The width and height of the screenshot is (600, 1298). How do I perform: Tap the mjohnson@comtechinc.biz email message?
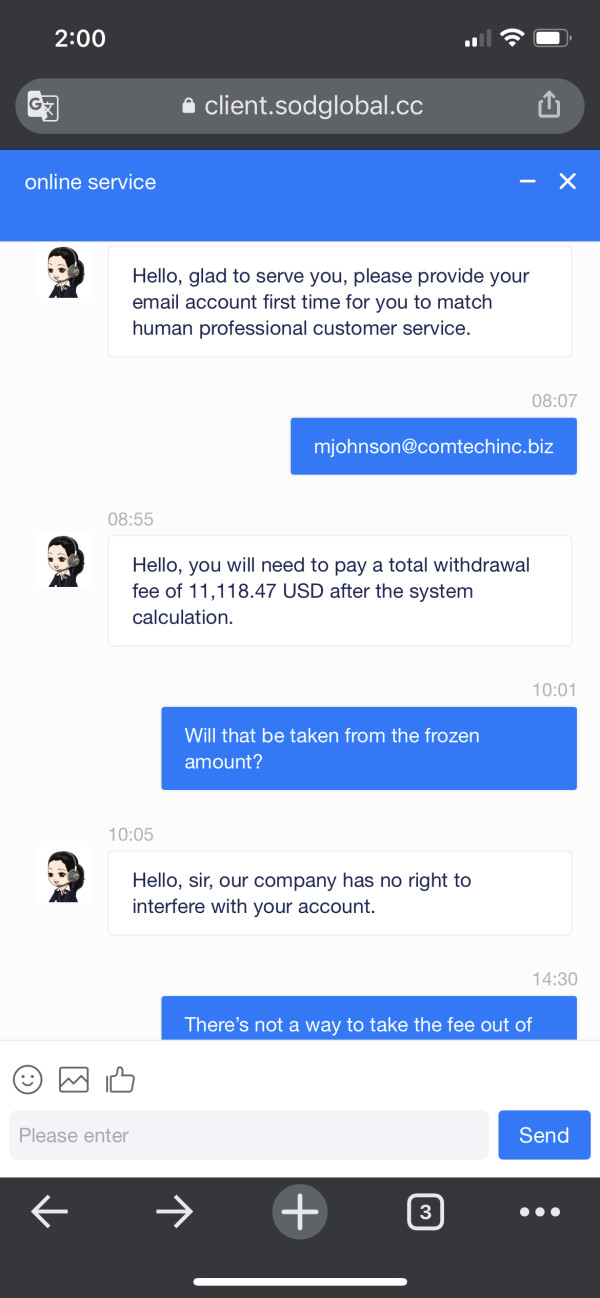[x=433, y=446]
